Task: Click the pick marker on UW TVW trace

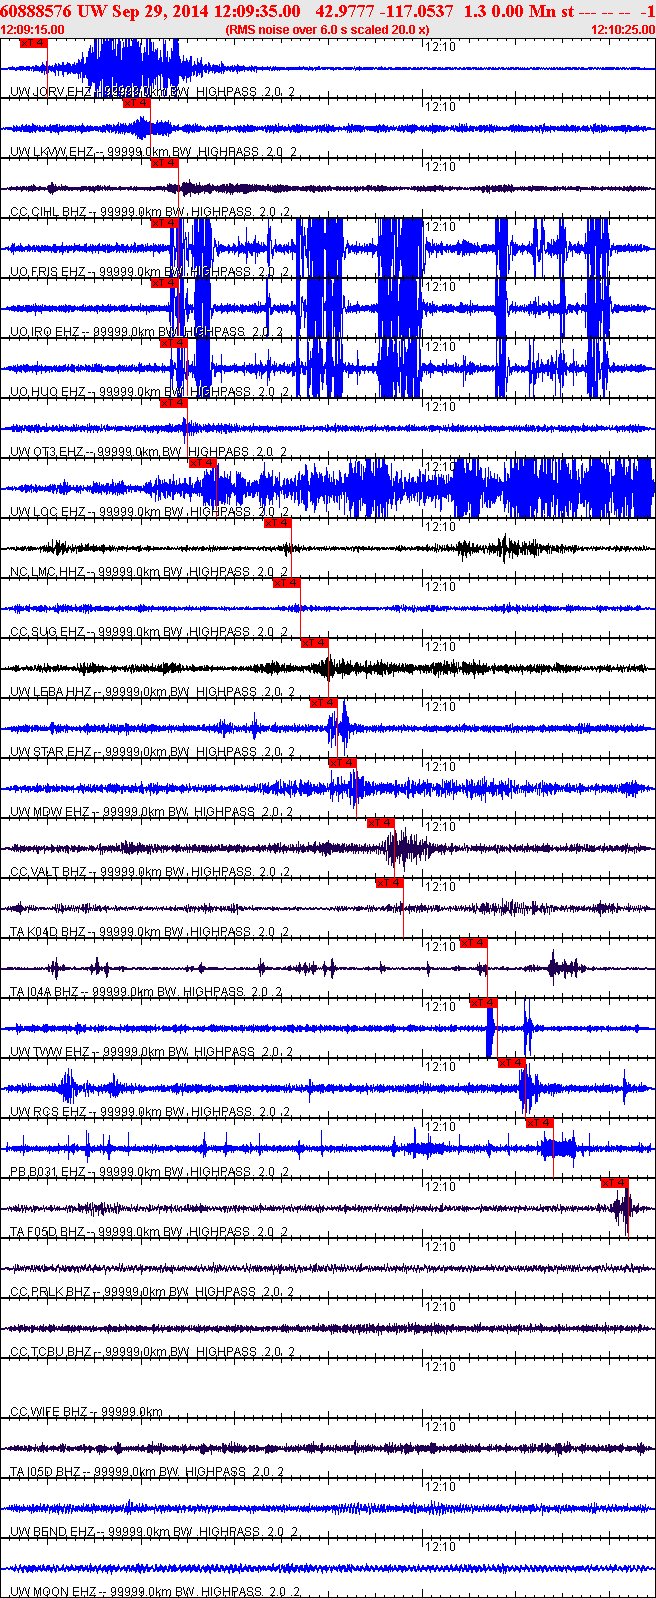Action: tap(483, 1003)
